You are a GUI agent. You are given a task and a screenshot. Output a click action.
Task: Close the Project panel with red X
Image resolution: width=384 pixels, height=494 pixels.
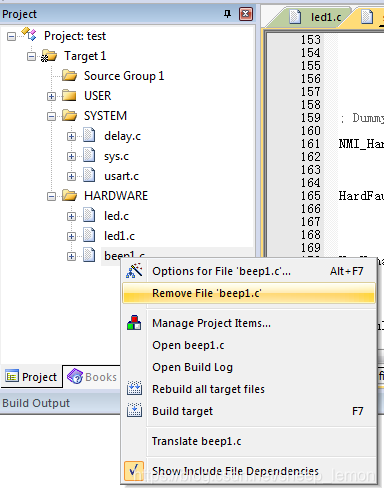[x=246, y=14]
